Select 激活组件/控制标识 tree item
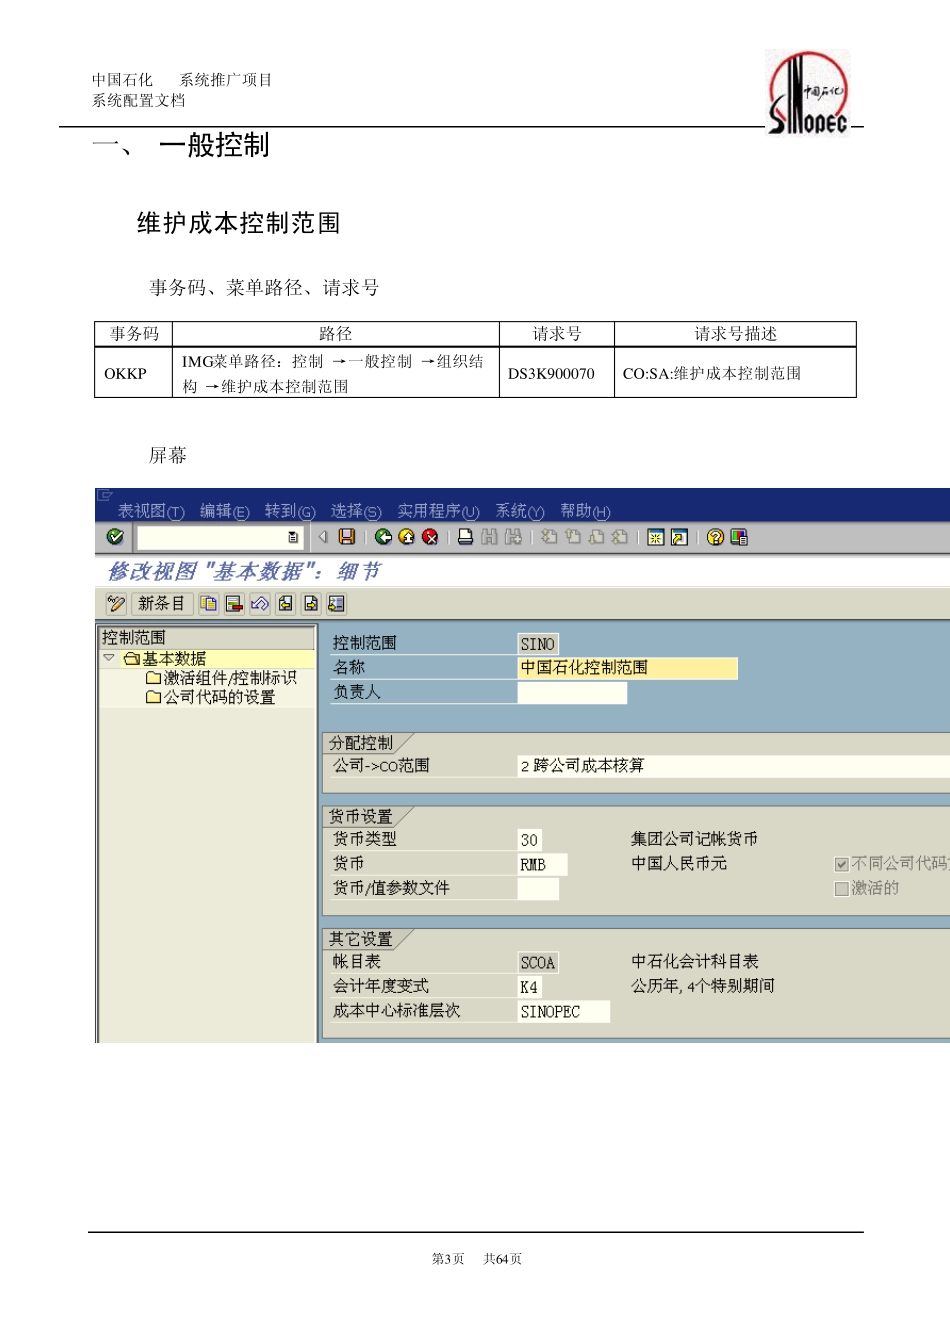This screenshot has width=950, height=1344. click(x=221, y=678)
